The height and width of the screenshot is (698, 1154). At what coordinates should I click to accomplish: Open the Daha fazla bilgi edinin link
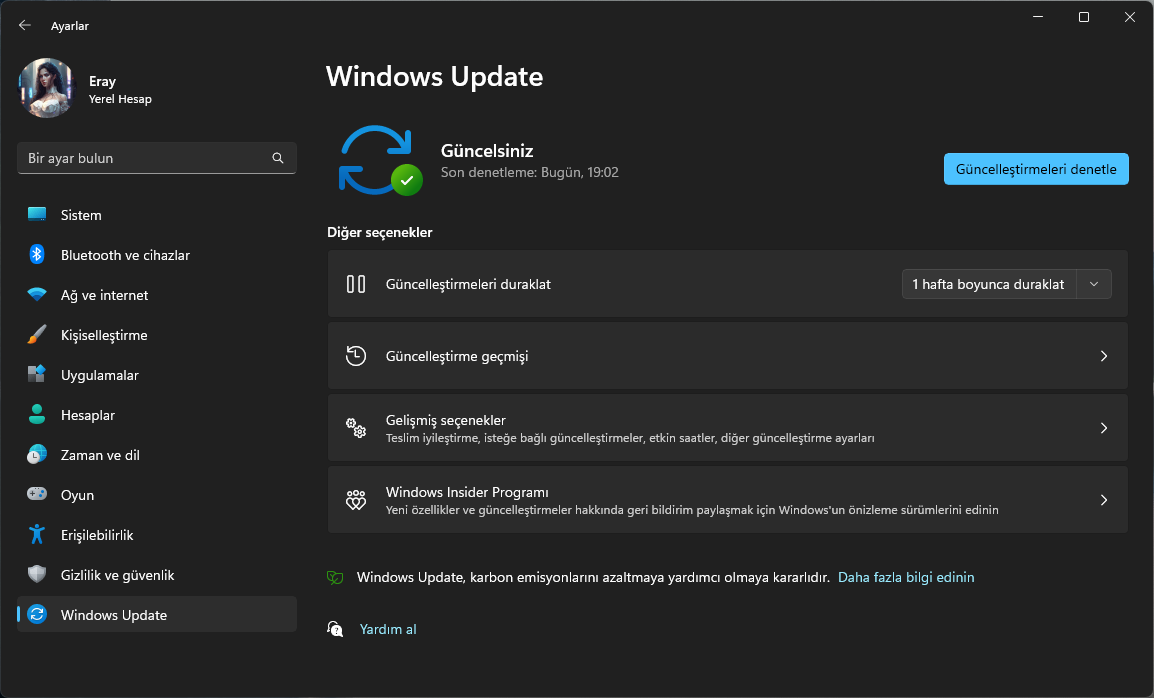906,577
